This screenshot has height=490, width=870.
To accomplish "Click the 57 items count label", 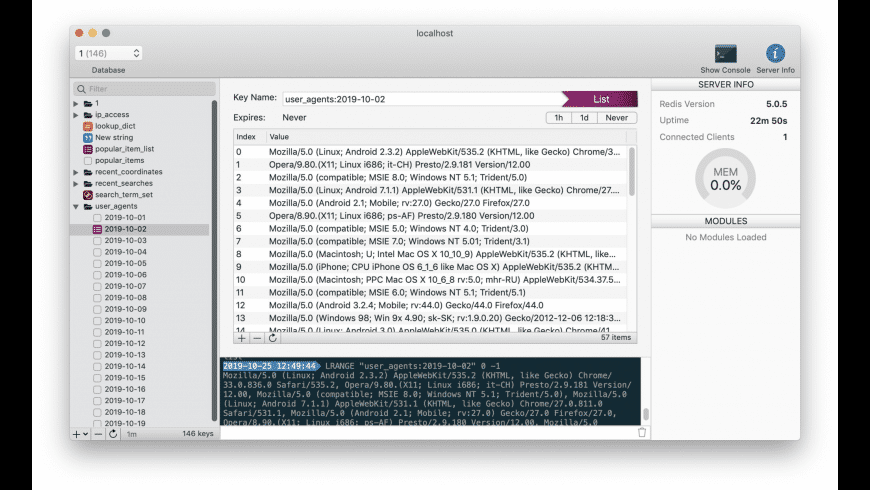I will 615,337.
